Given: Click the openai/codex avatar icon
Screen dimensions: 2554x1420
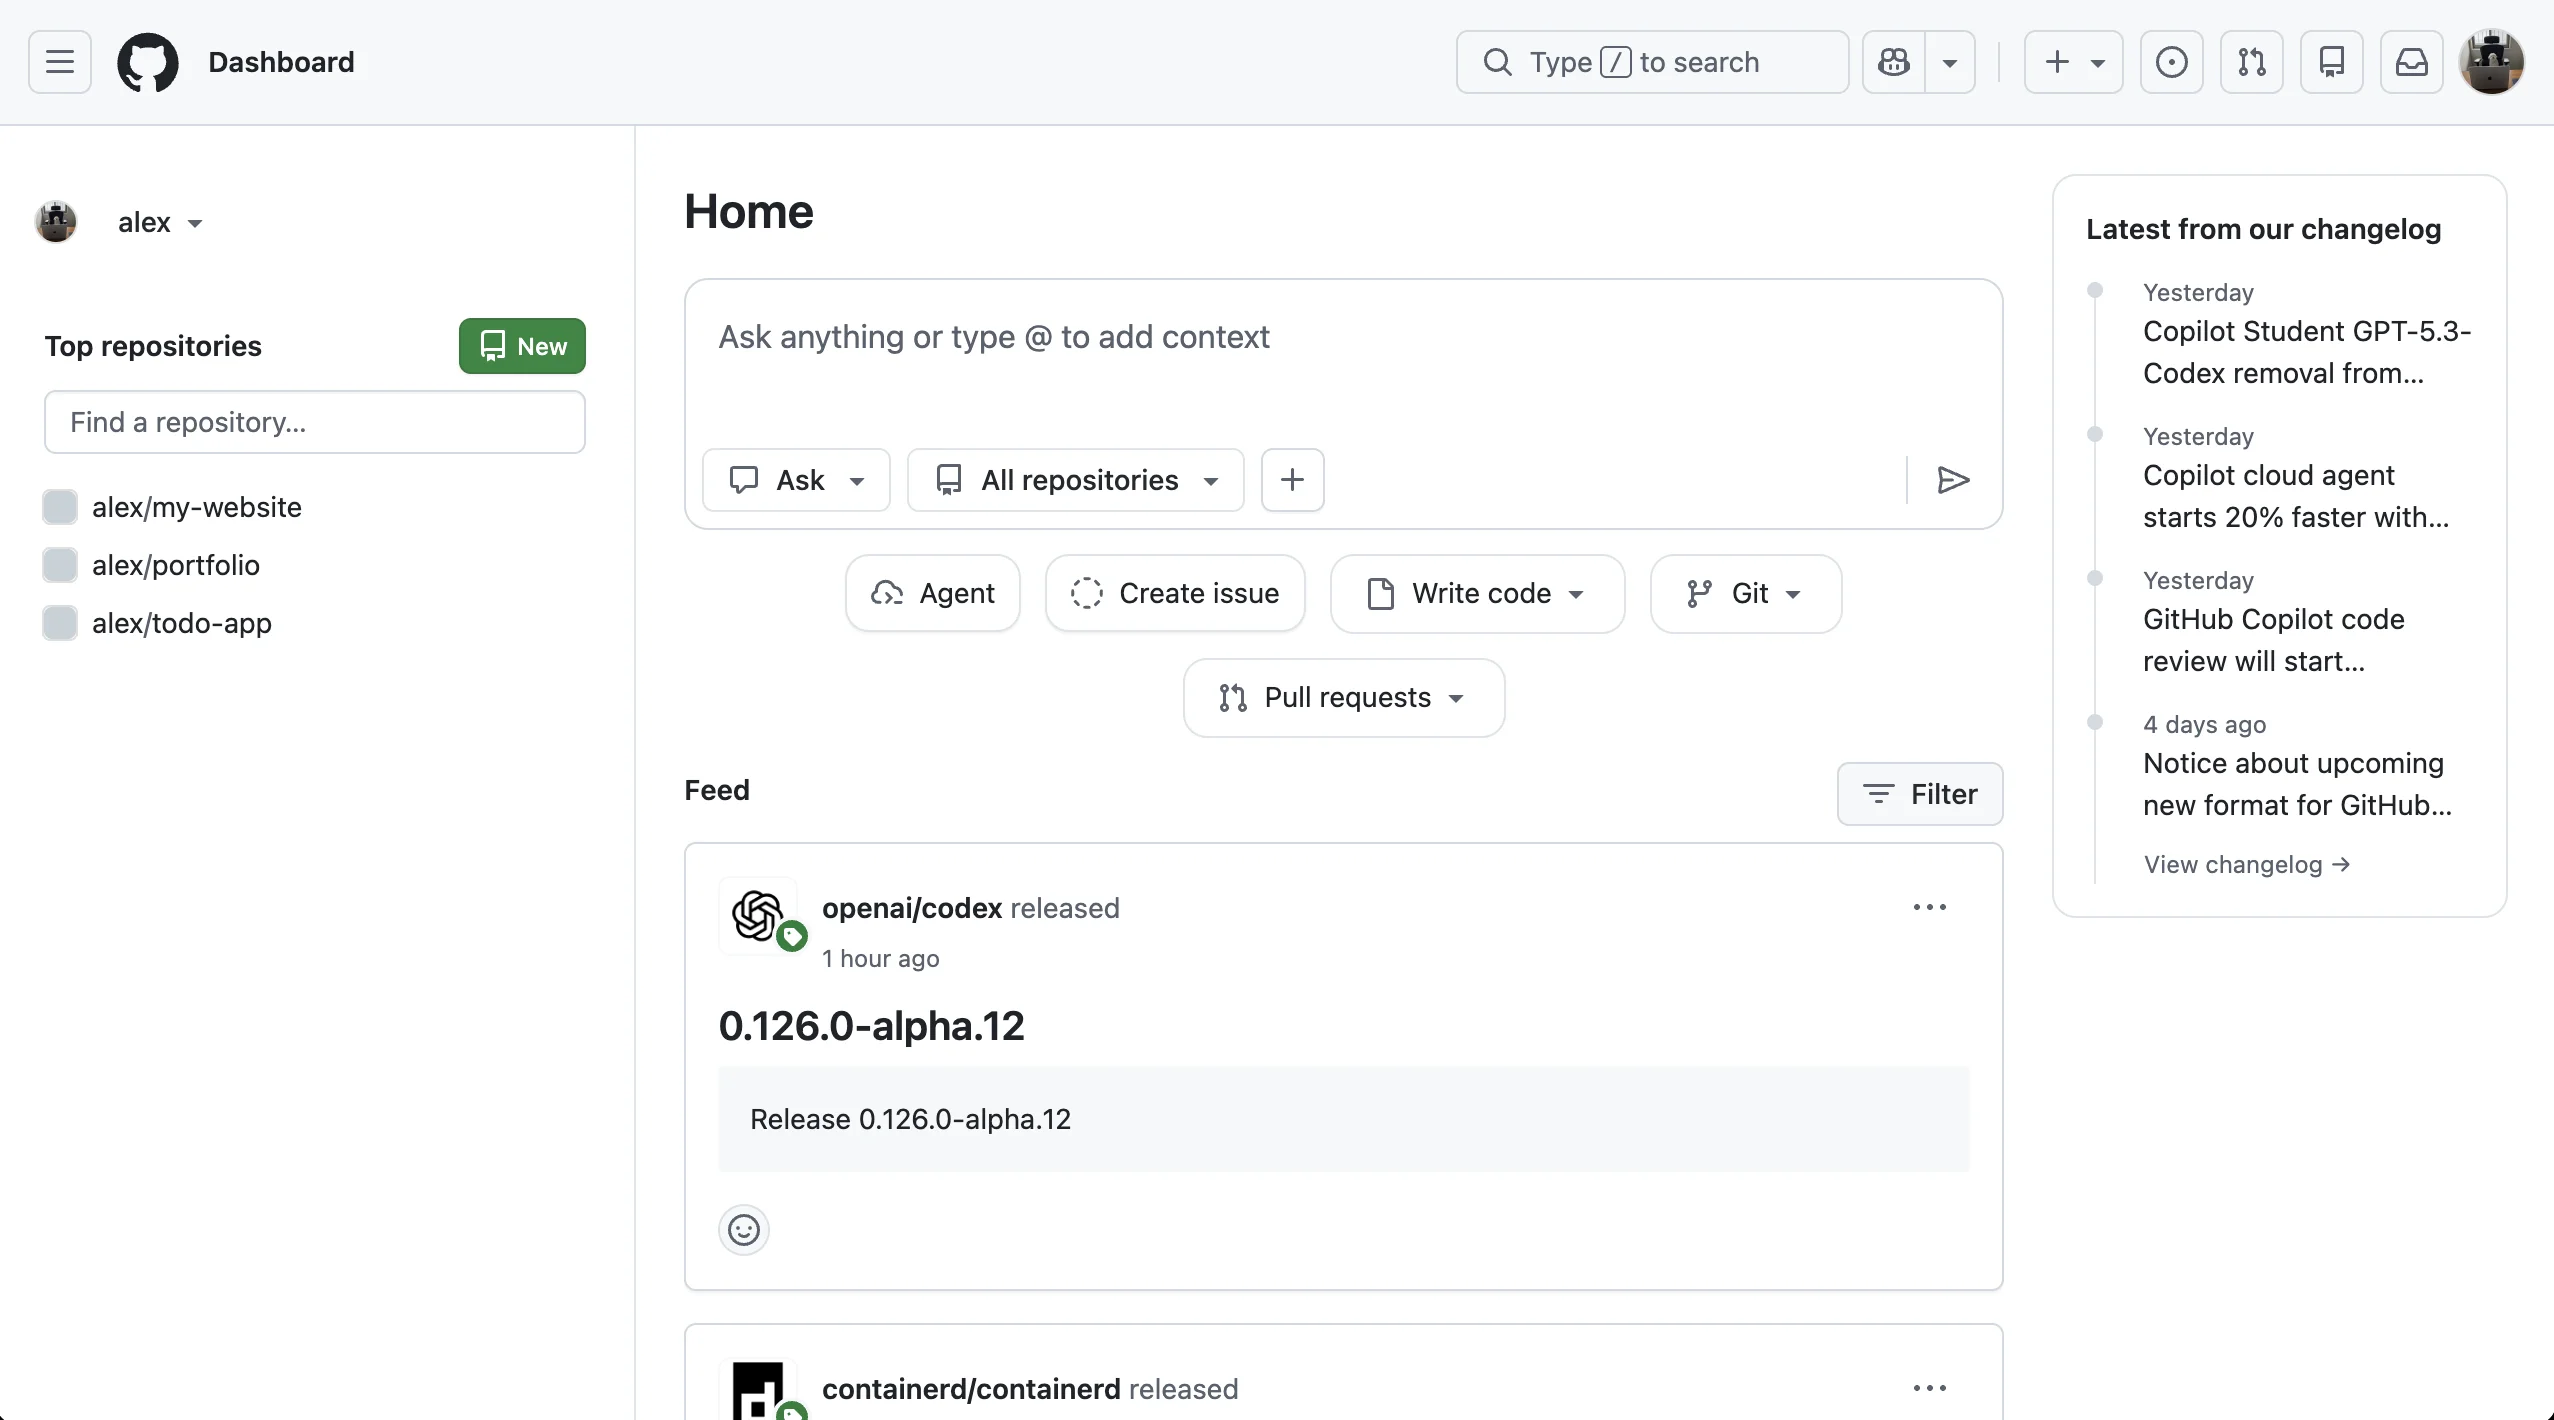Looking at the screenshot, I should click(758, 915).
